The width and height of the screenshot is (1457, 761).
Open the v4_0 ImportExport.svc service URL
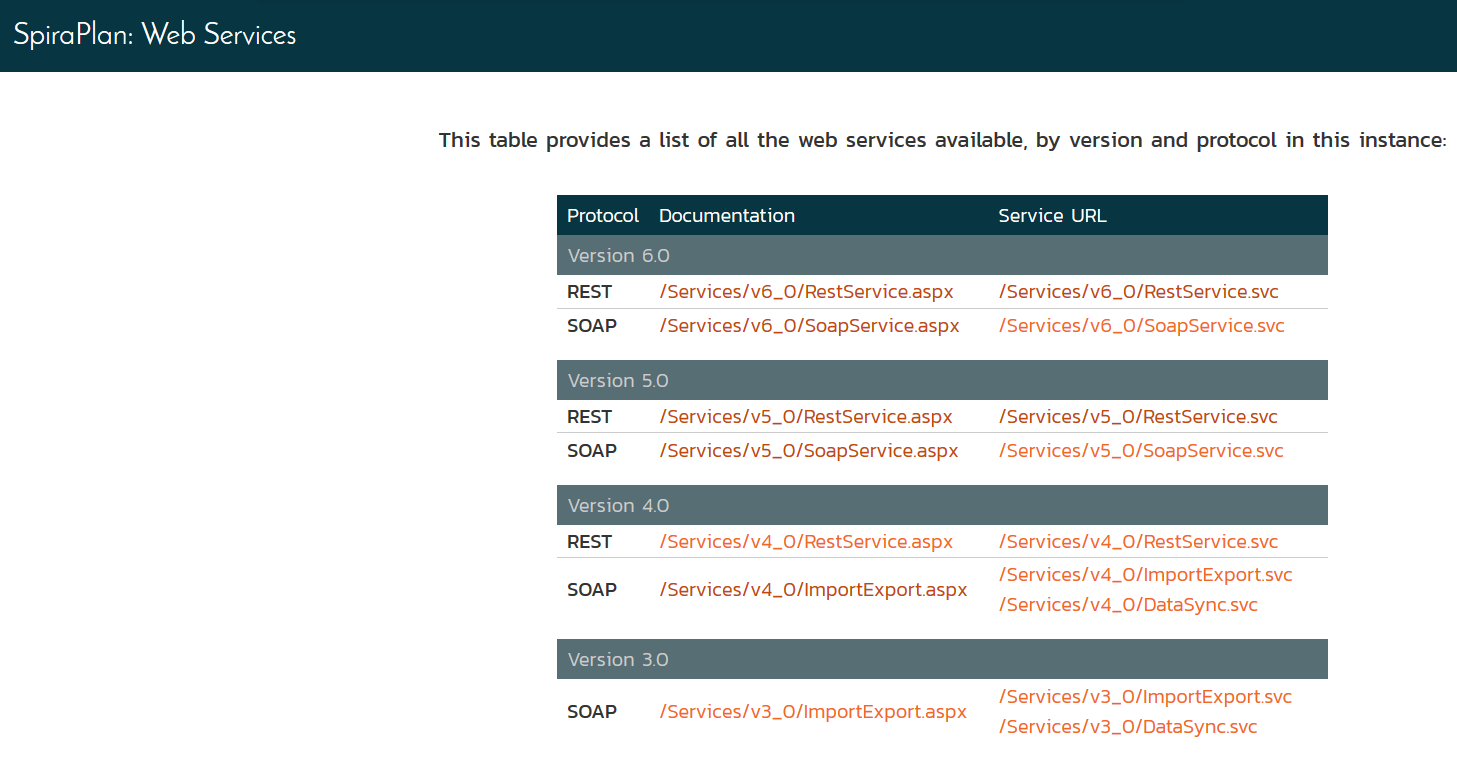[1145, 575]
